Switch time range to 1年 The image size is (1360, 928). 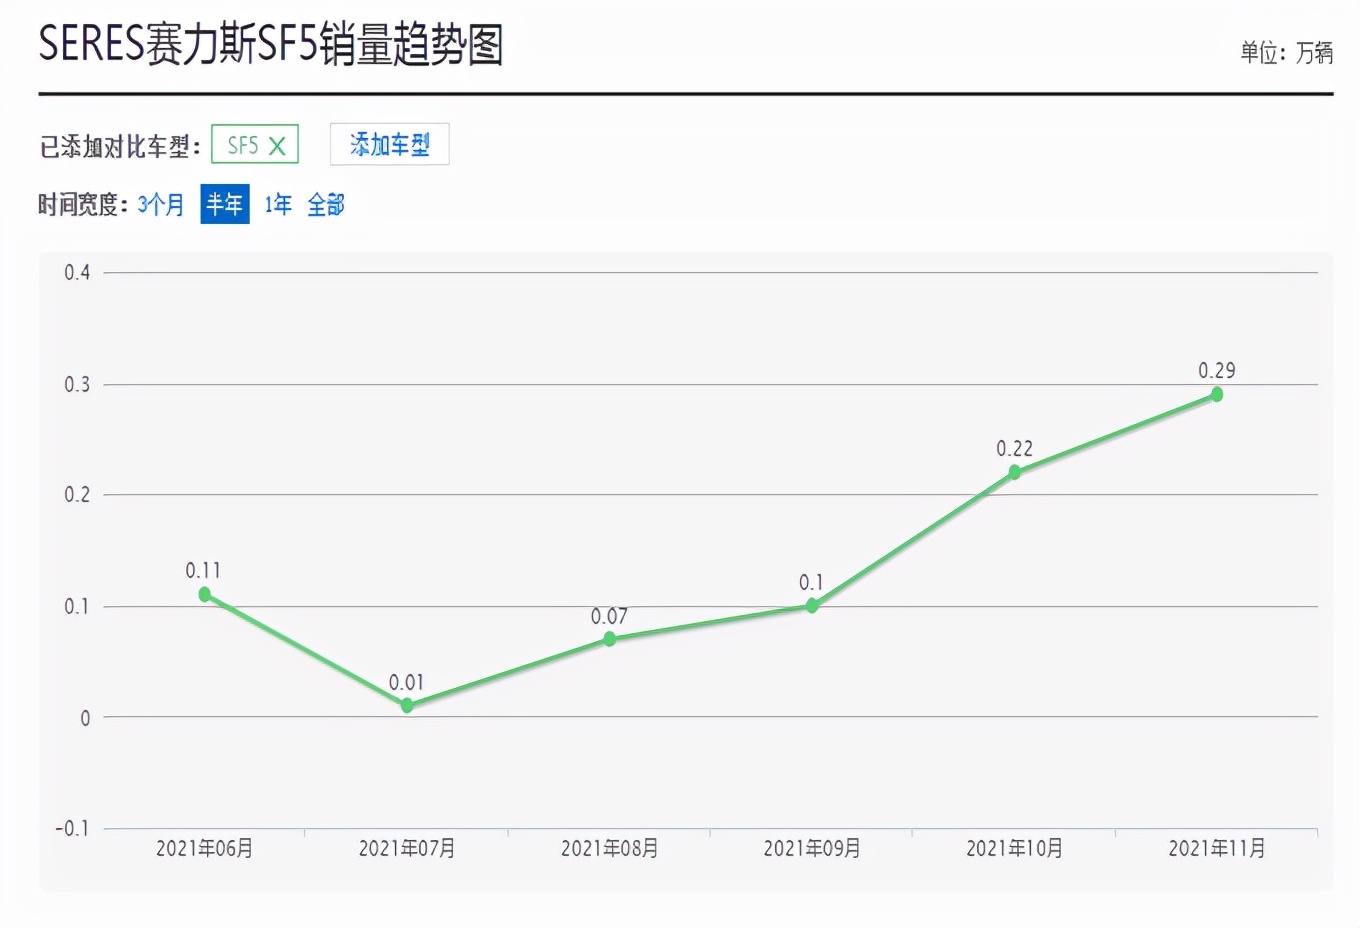(278, 205)
